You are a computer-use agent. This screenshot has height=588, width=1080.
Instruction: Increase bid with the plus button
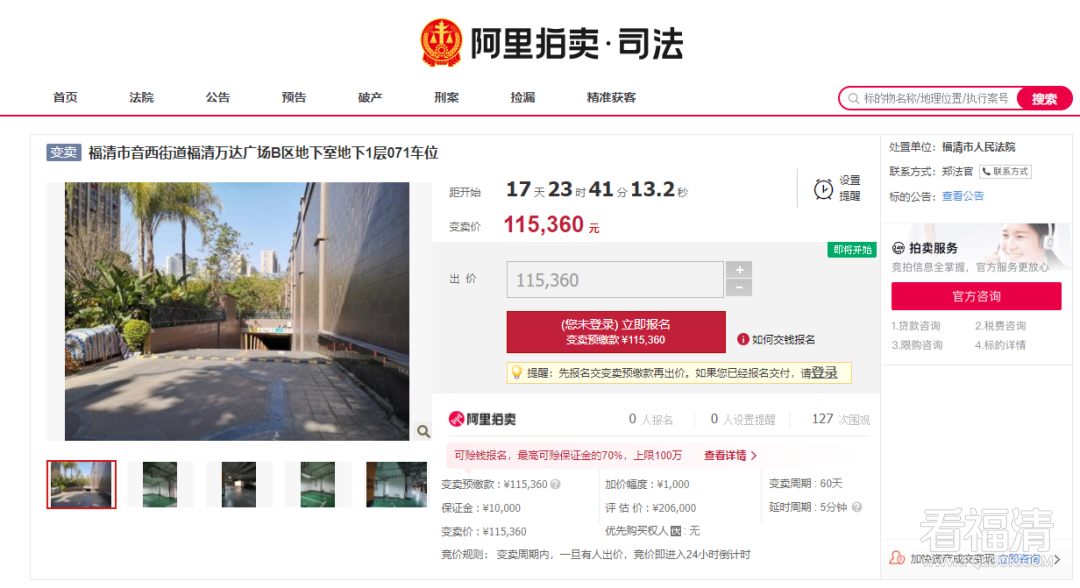click(739, 270)
